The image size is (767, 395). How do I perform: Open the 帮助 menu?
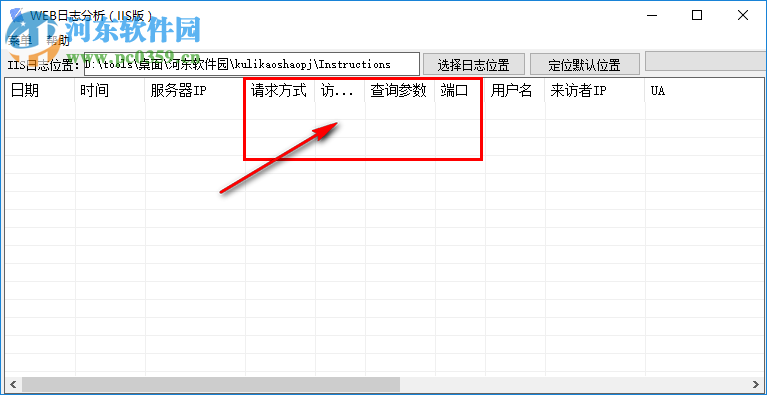tap(58, 41)
